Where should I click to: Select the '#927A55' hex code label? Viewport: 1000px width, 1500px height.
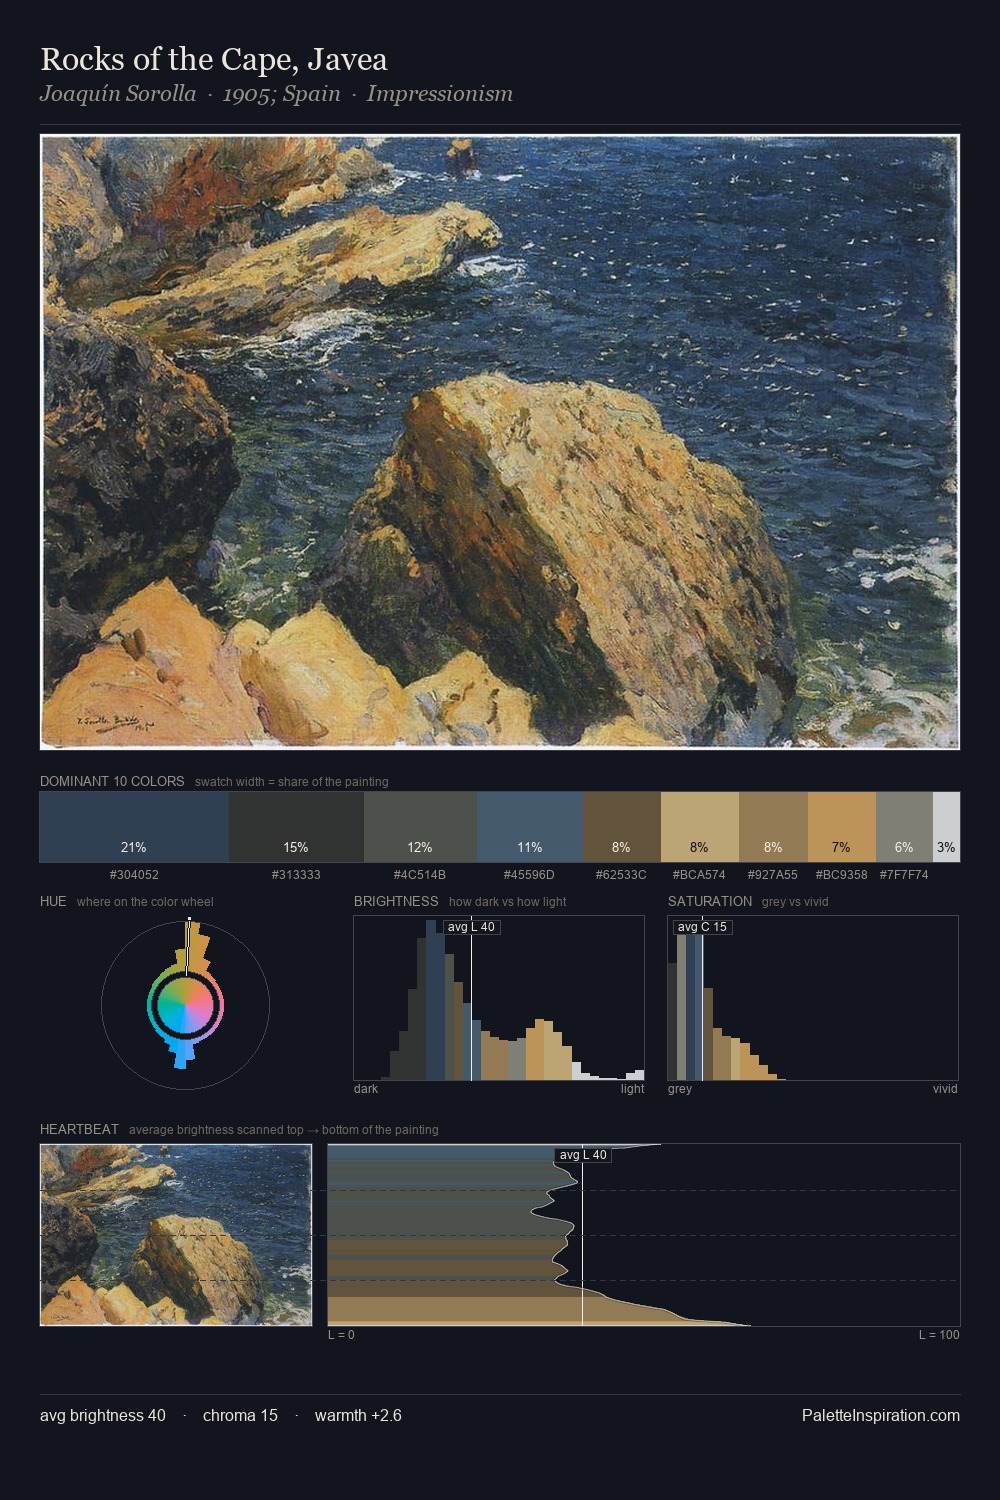click(x=772, y=875)
